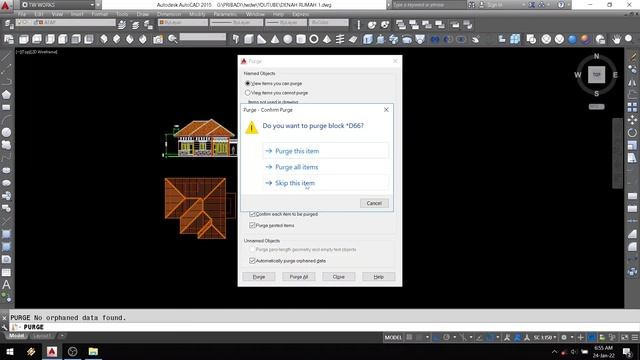Screen dimensions: 640x360
Task: Click the 3D Box solid tool
Action: point(249,39)
